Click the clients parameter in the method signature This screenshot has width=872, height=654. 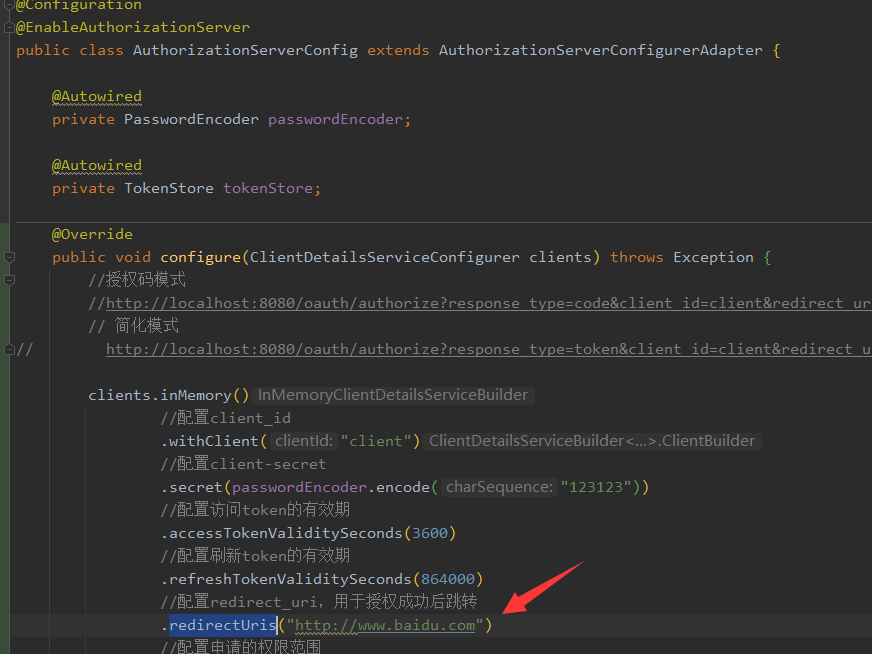click(x=561, y=257)
